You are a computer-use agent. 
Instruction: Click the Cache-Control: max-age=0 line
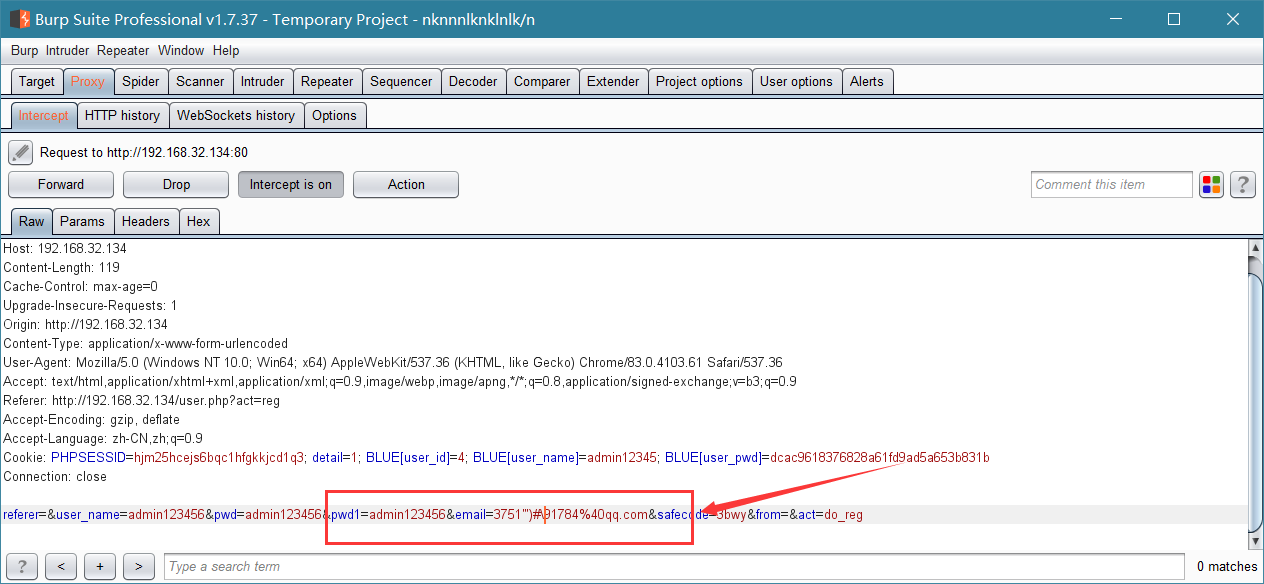click(x=80, y=286)
